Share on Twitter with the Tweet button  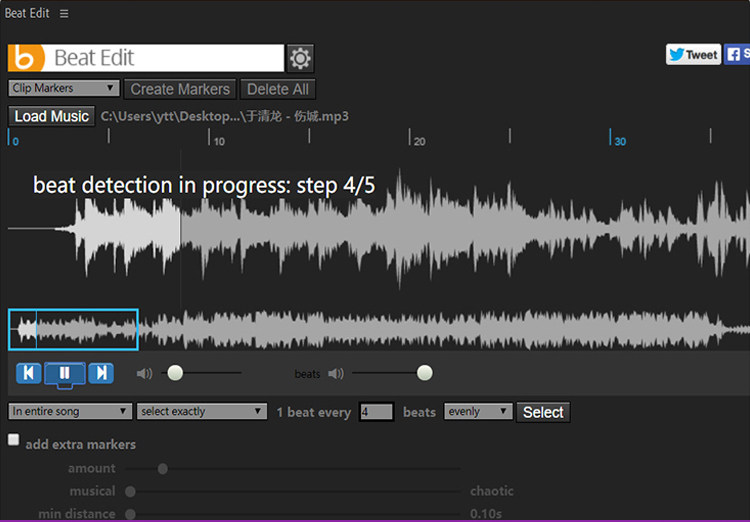click(693, 55)
